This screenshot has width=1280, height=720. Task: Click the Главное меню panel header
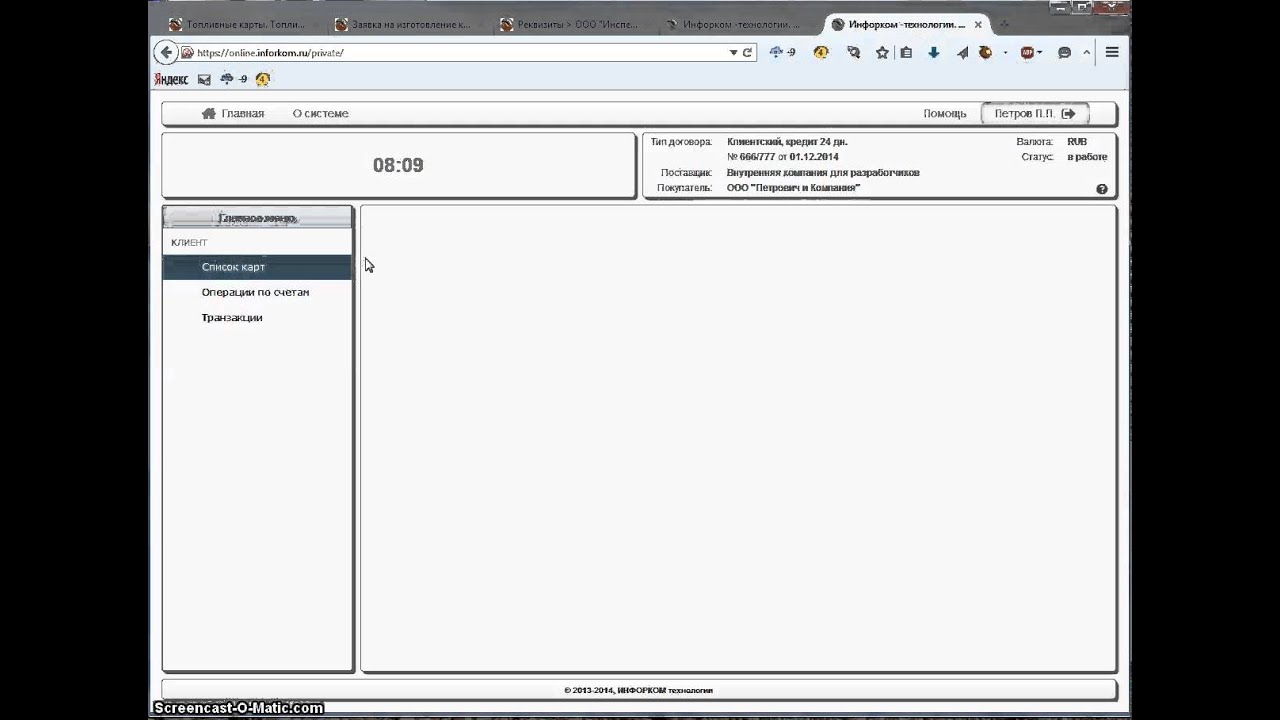(258, 218)
